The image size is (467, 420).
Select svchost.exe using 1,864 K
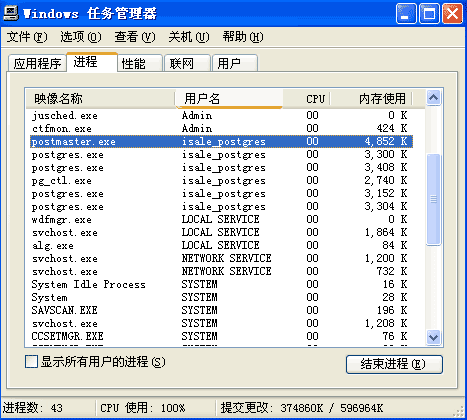pyautogui.click(x=221, y=232)
